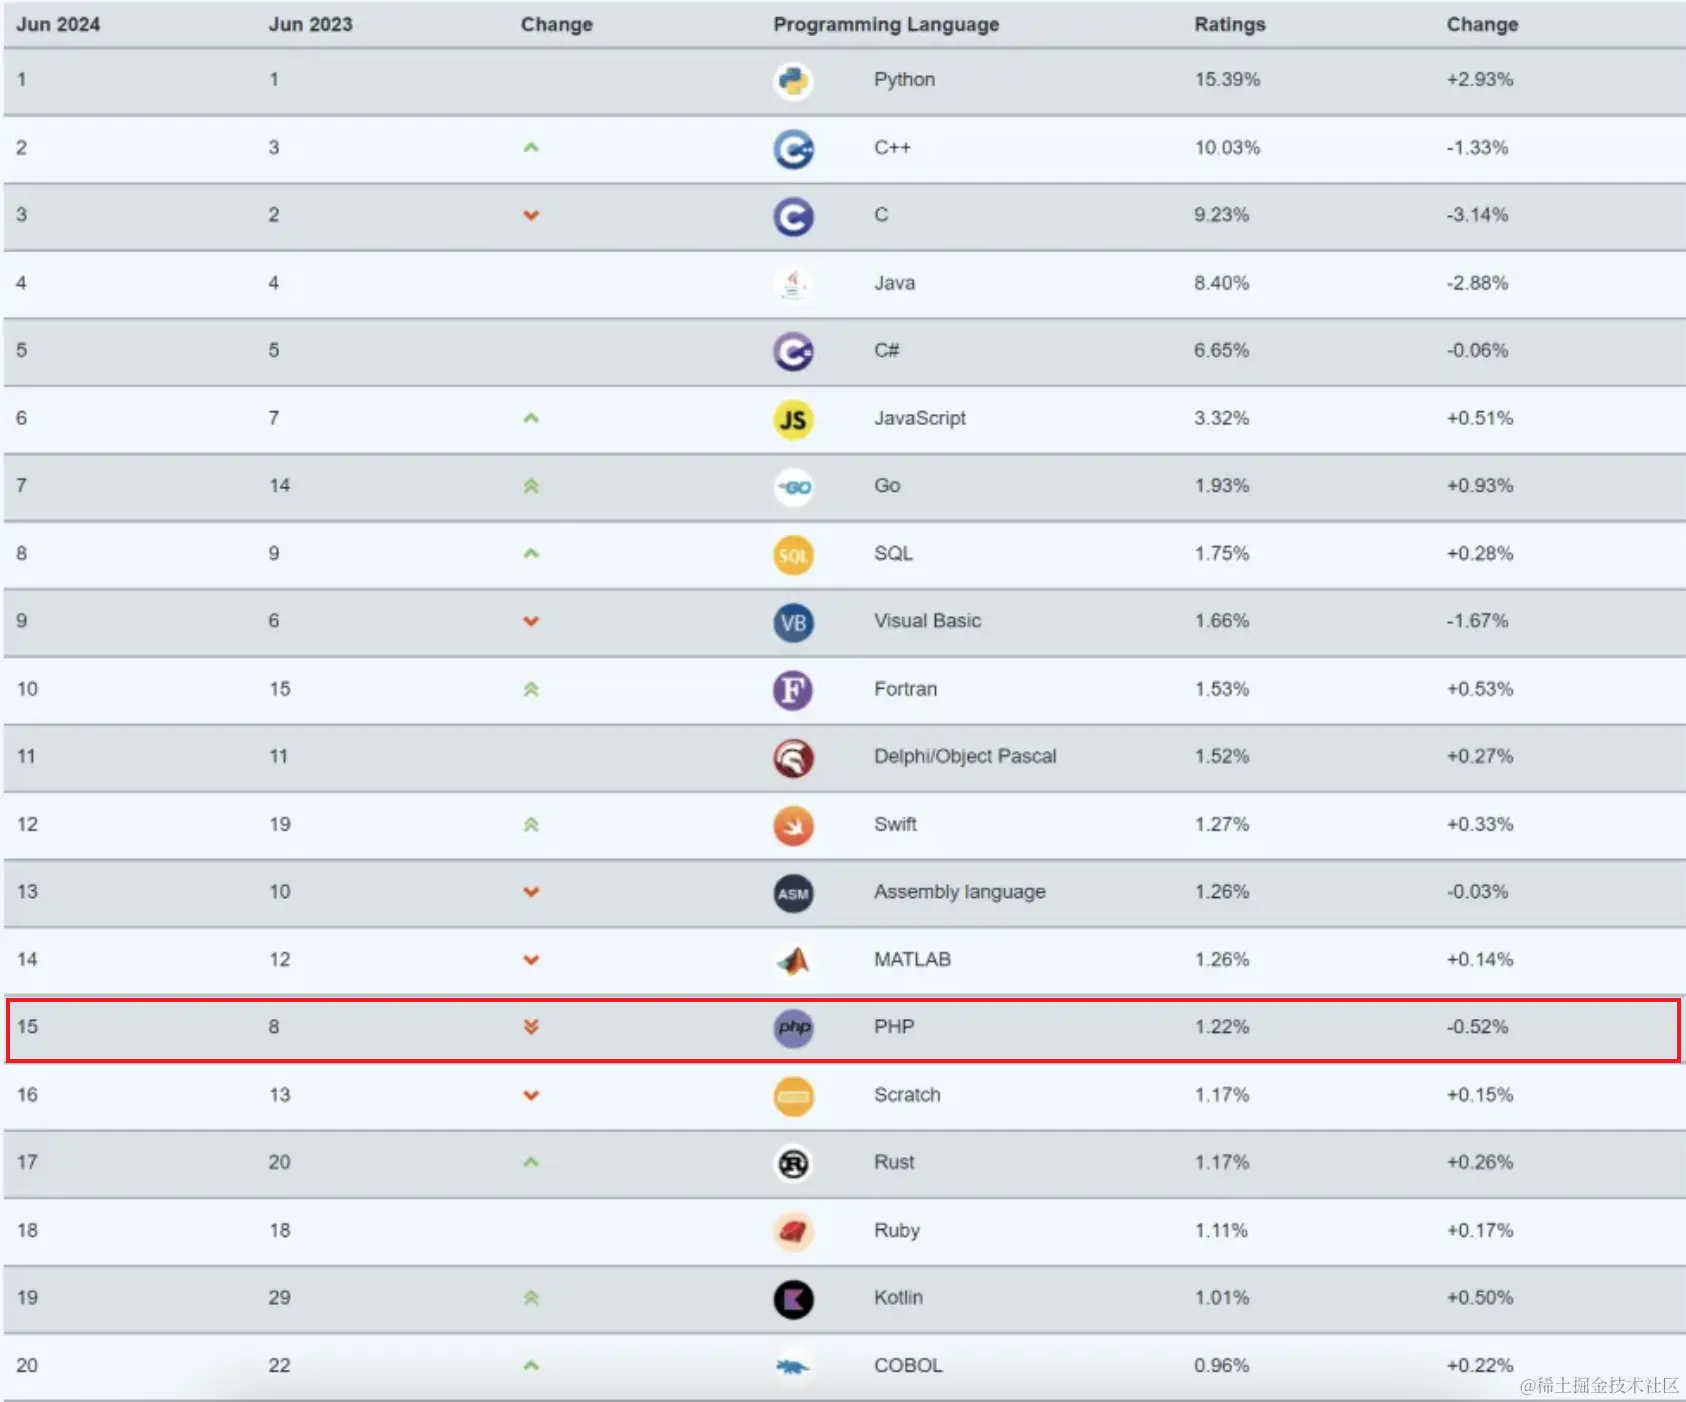Click the MATLAB logo icon
This screenshot has height=1402, width=1686.
point(793,961)
